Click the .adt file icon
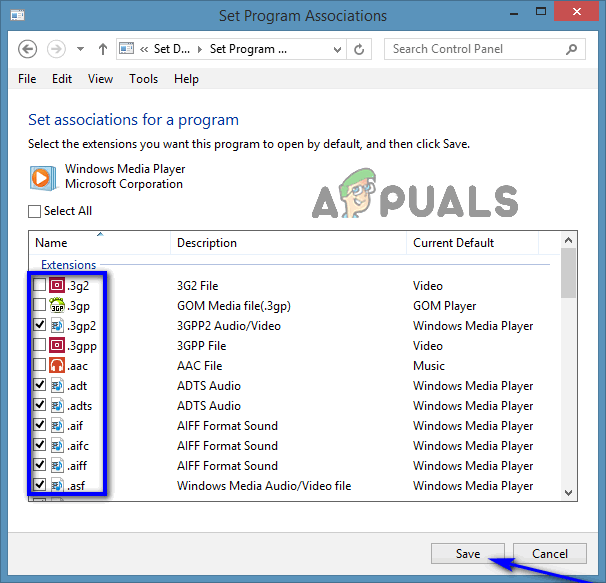The width and height of the screenshot is (606, 583). click(57, 385)
